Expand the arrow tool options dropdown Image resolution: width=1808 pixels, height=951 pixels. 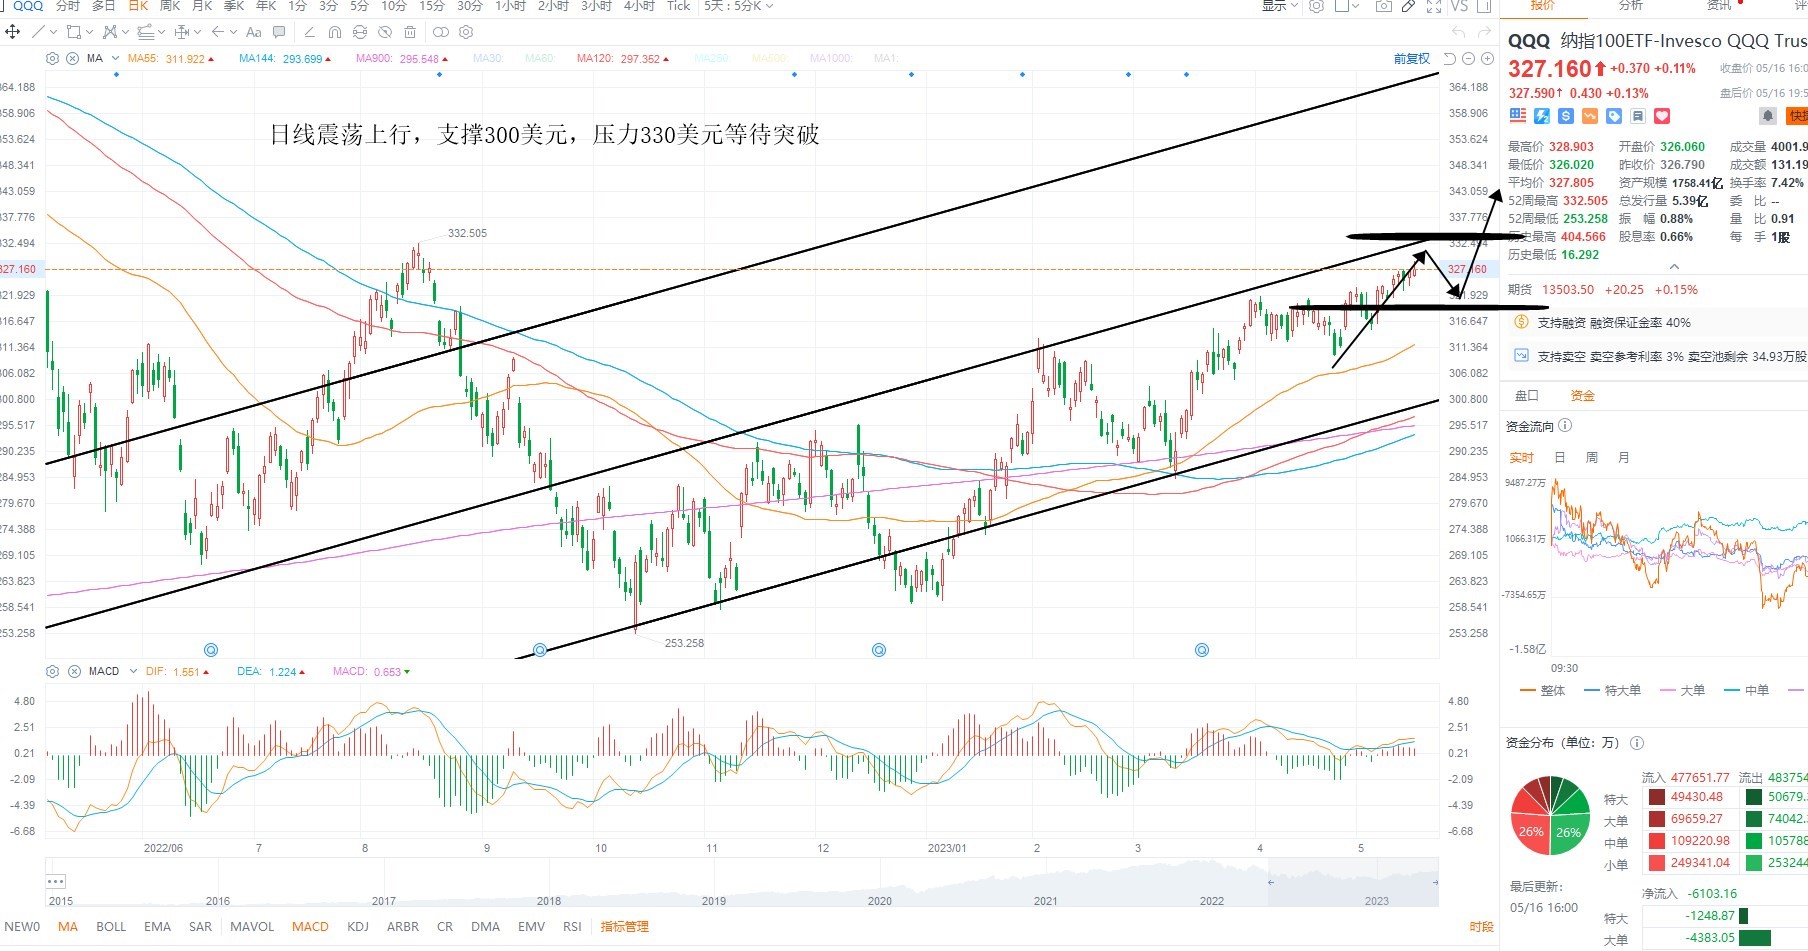click(234, 32)
